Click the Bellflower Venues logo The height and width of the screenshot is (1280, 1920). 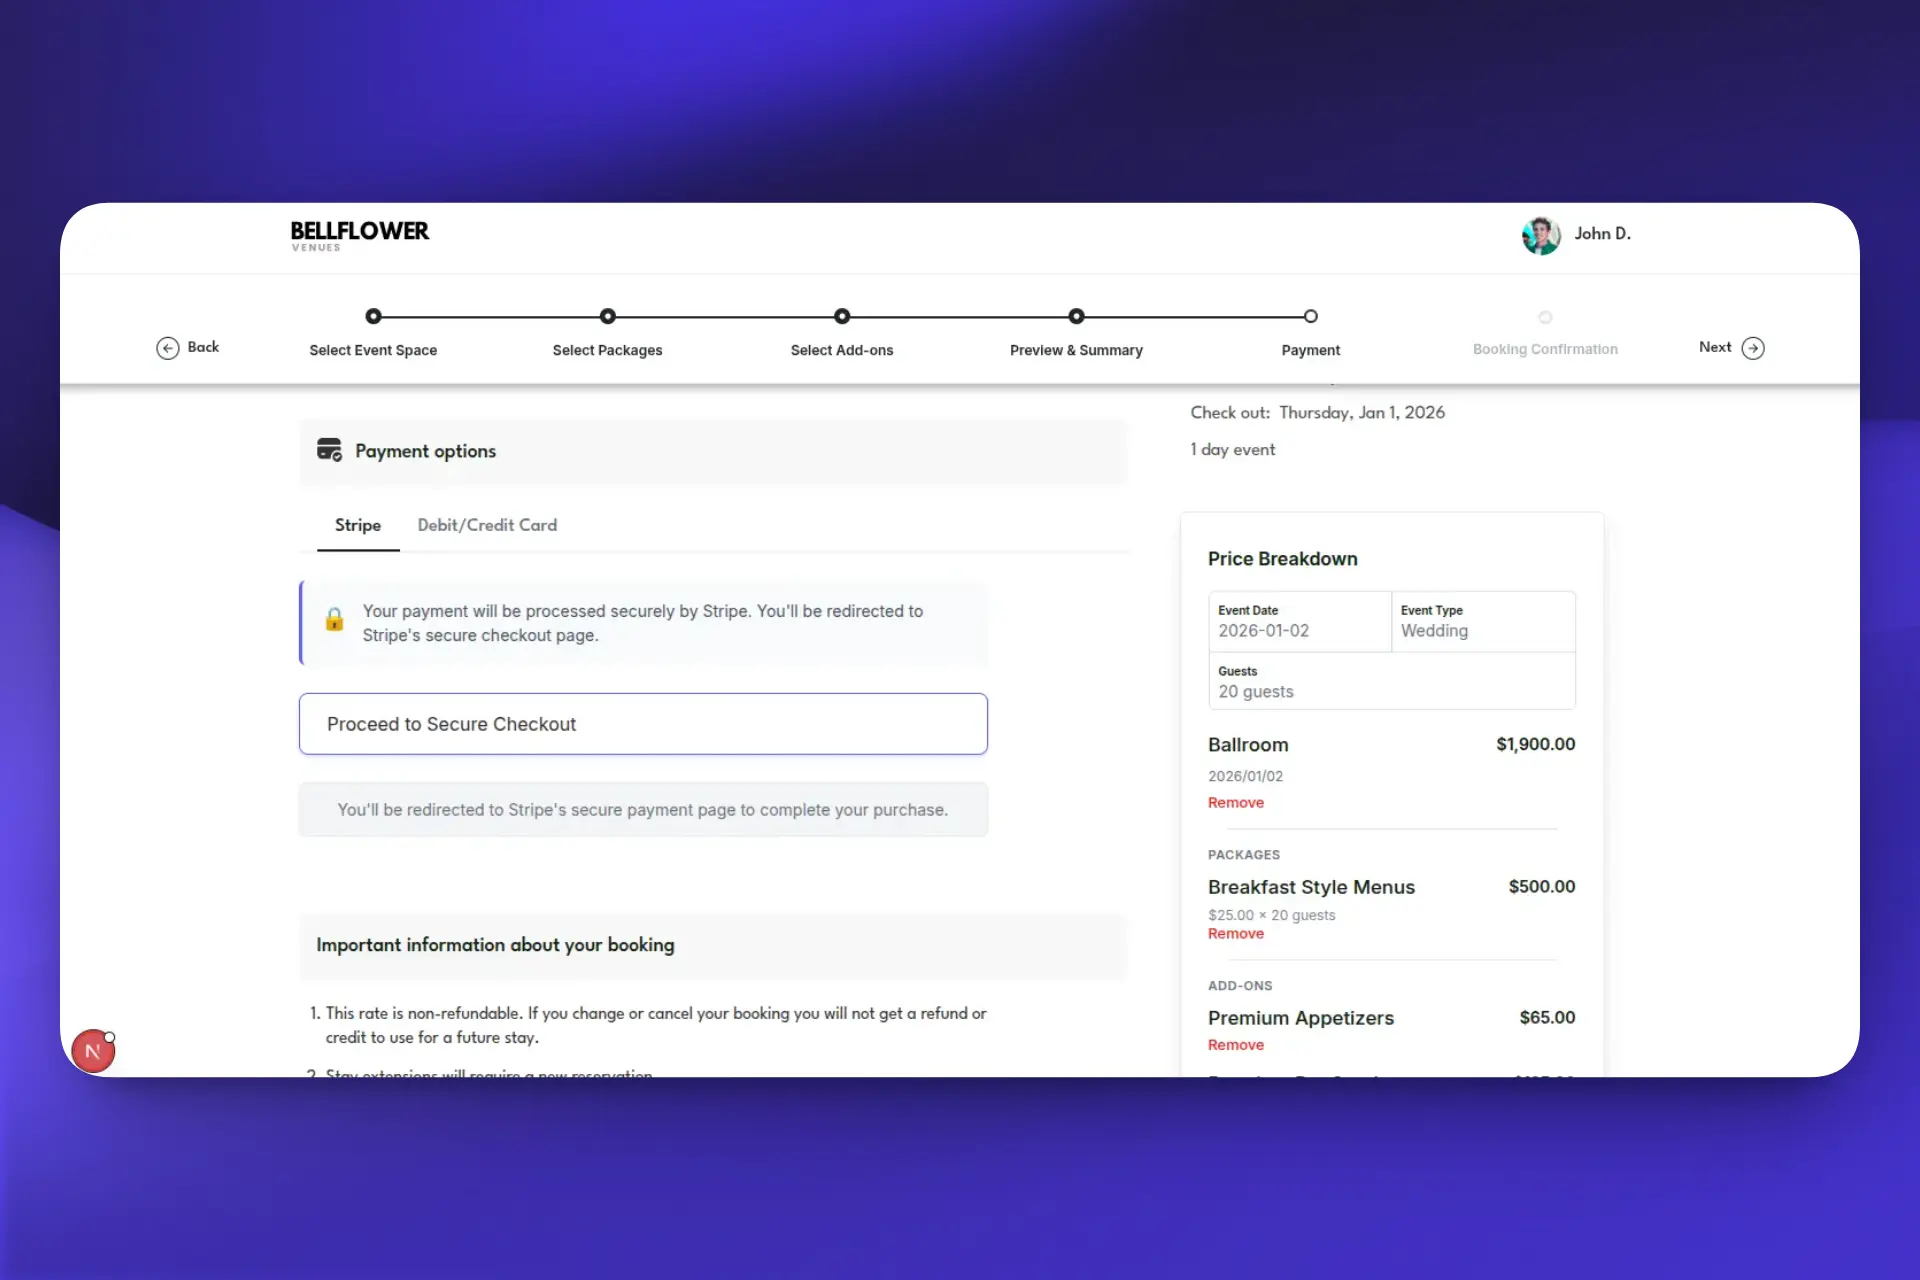(359, 236)
